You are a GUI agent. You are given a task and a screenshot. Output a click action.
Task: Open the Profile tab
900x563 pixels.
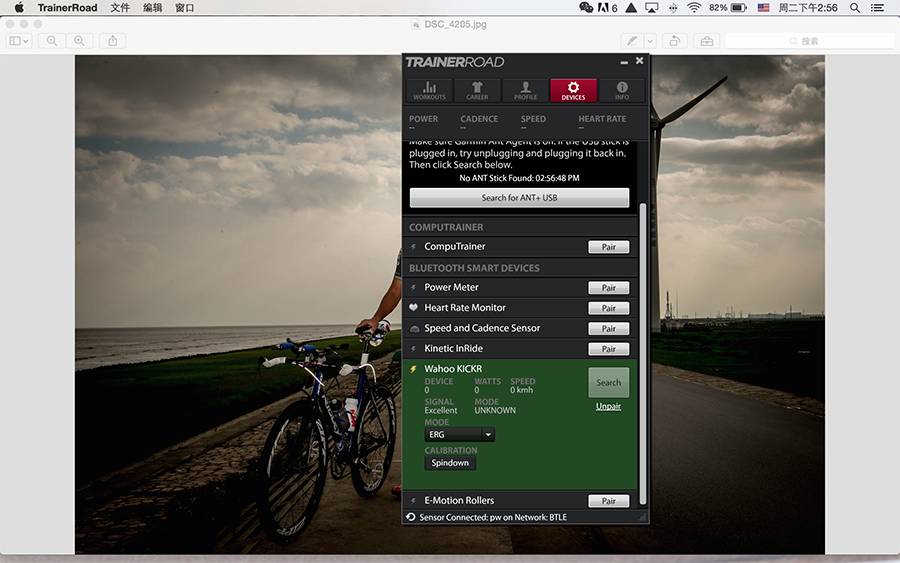[525, 90]
